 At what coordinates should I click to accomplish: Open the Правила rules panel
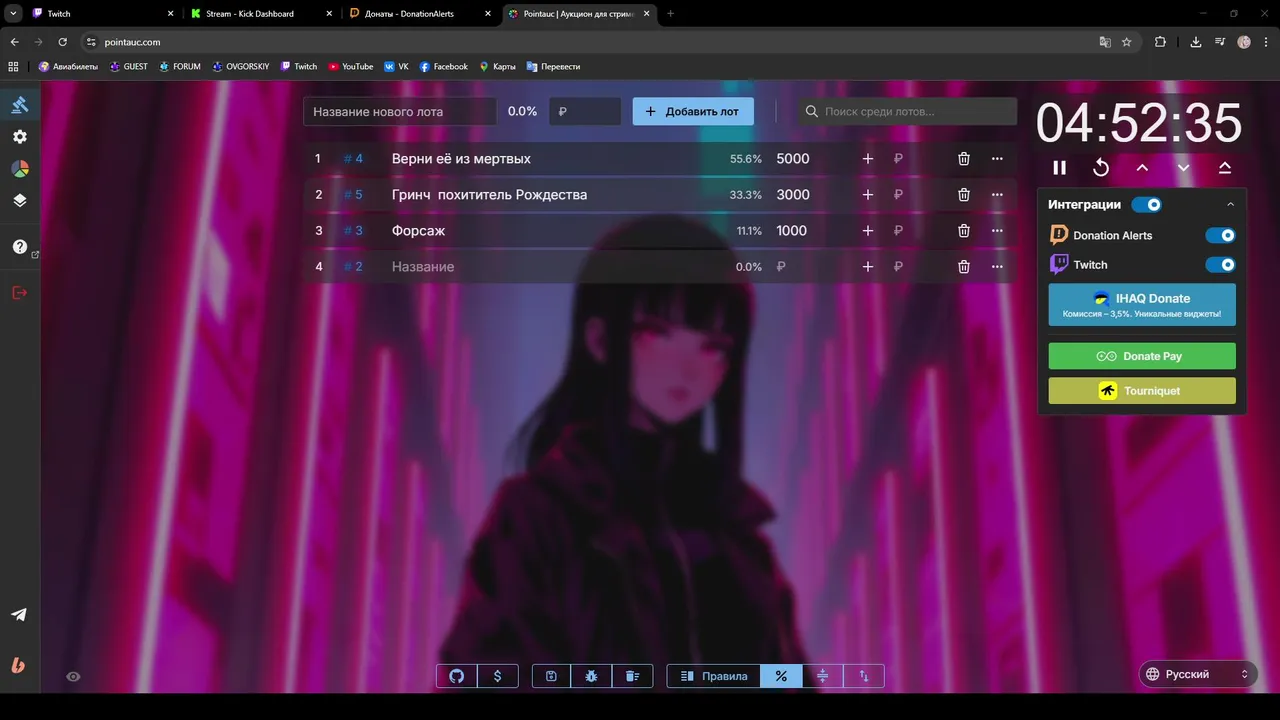714,676
